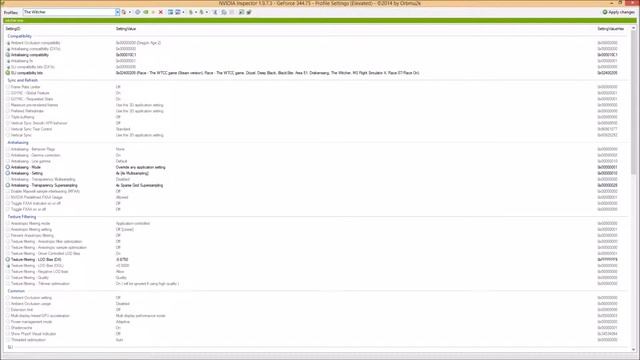Click the remove application from profile icon
640x360 pixels.
(x=178, y=12)
